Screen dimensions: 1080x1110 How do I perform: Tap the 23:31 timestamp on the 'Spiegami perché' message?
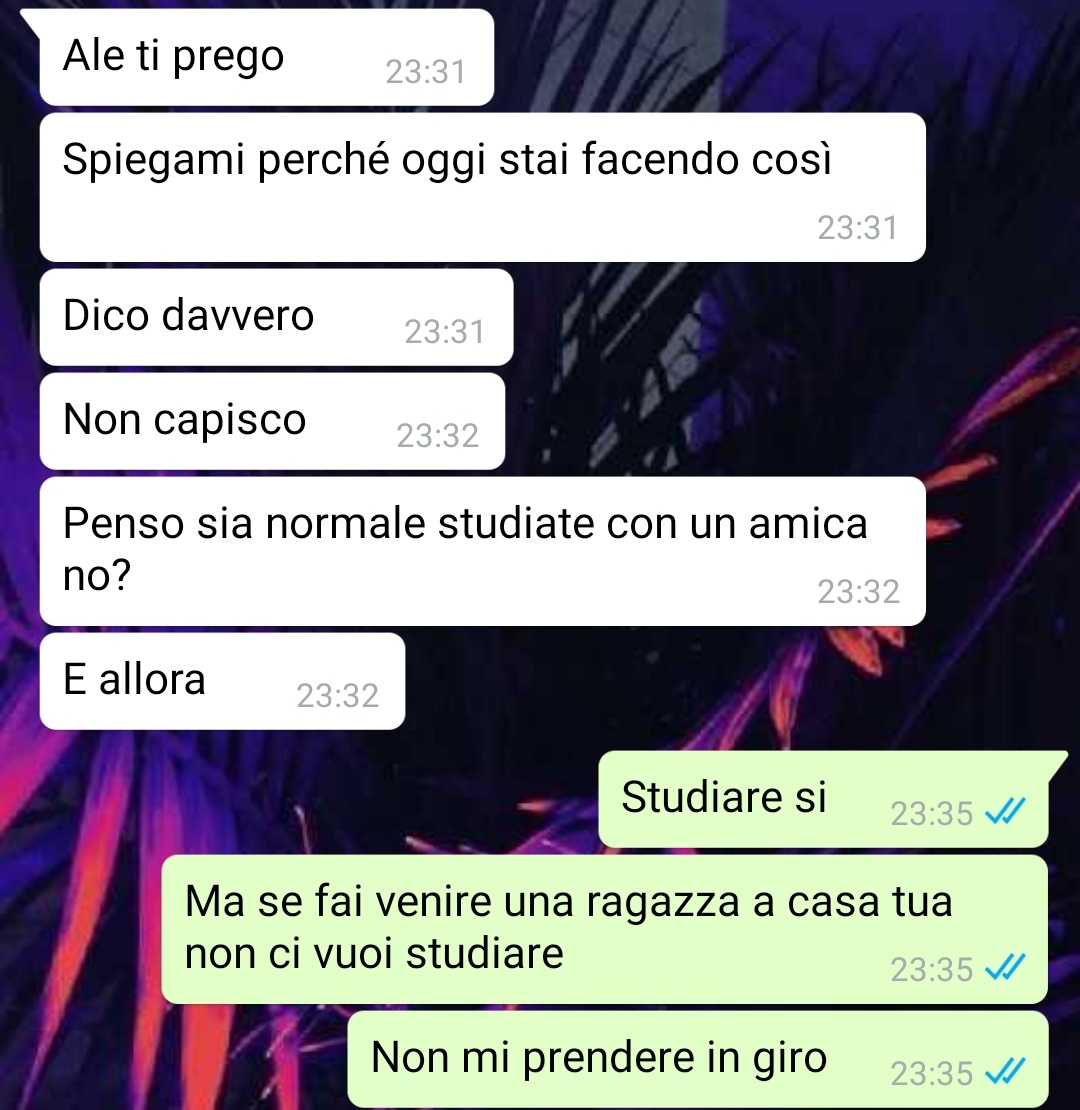858,228
